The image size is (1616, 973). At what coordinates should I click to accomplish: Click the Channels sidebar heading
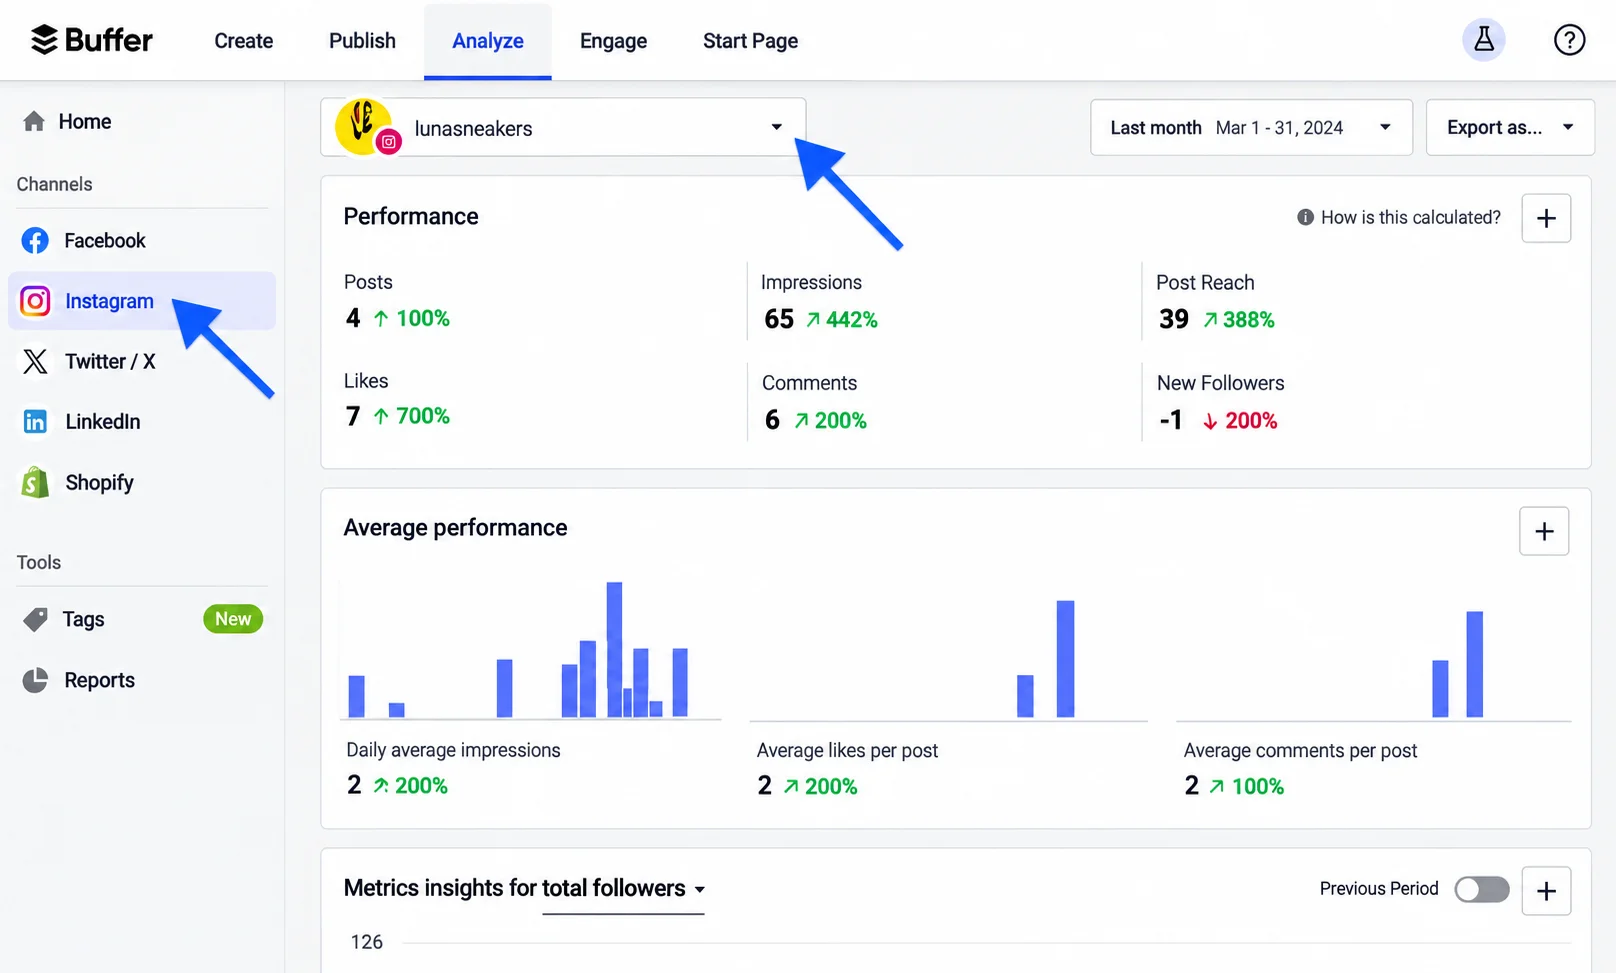[54, 184]
